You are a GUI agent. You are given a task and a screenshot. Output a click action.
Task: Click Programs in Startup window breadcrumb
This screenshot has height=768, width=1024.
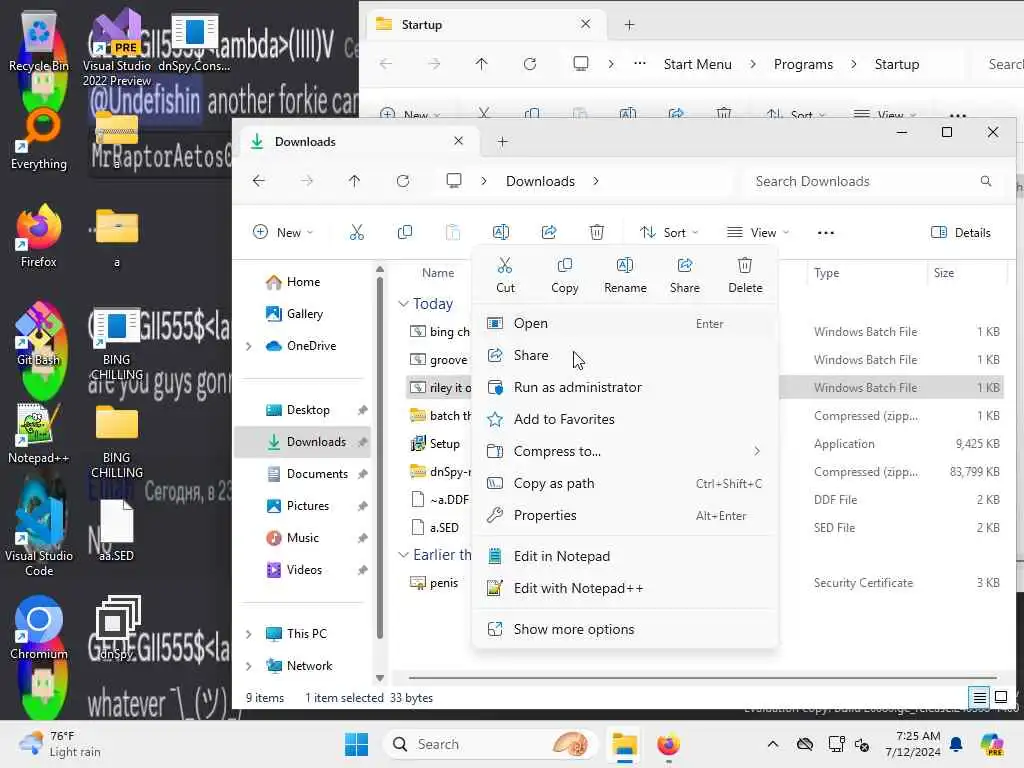click(803, 64)
